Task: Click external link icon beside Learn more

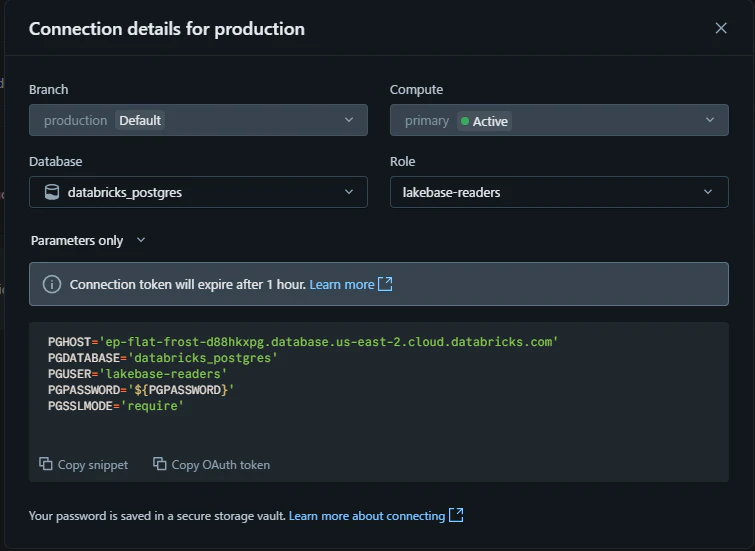Action: [385, 284]
